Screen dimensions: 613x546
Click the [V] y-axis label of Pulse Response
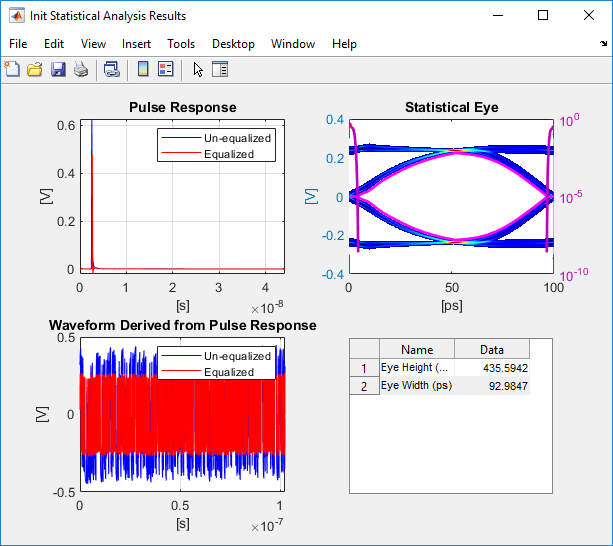coord(46,196)
